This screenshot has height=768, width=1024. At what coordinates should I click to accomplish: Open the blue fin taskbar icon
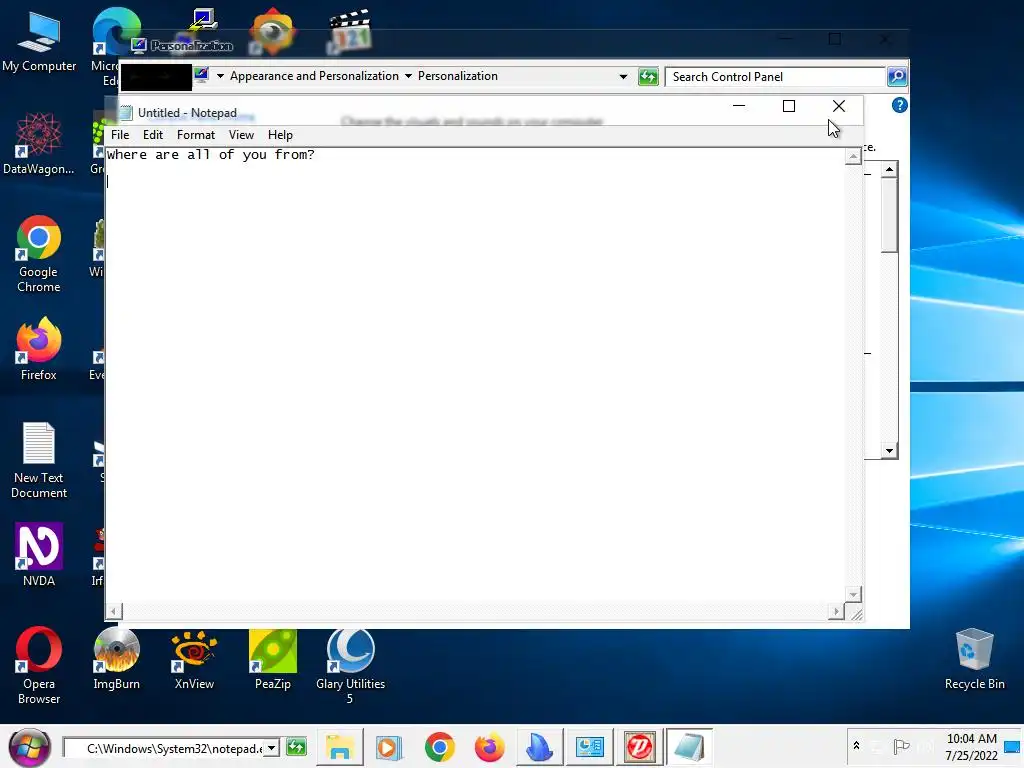539,747
